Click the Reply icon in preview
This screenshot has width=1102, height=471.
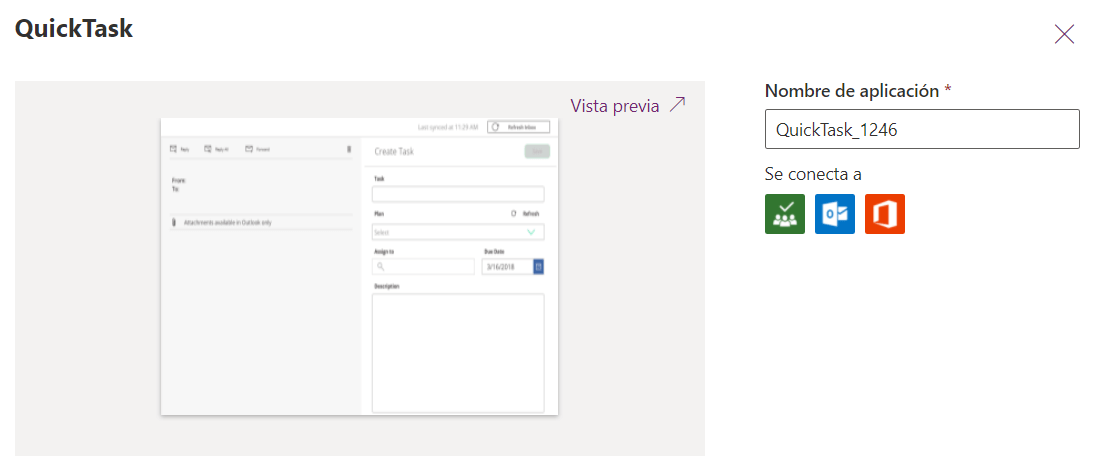tap(173, 149)
